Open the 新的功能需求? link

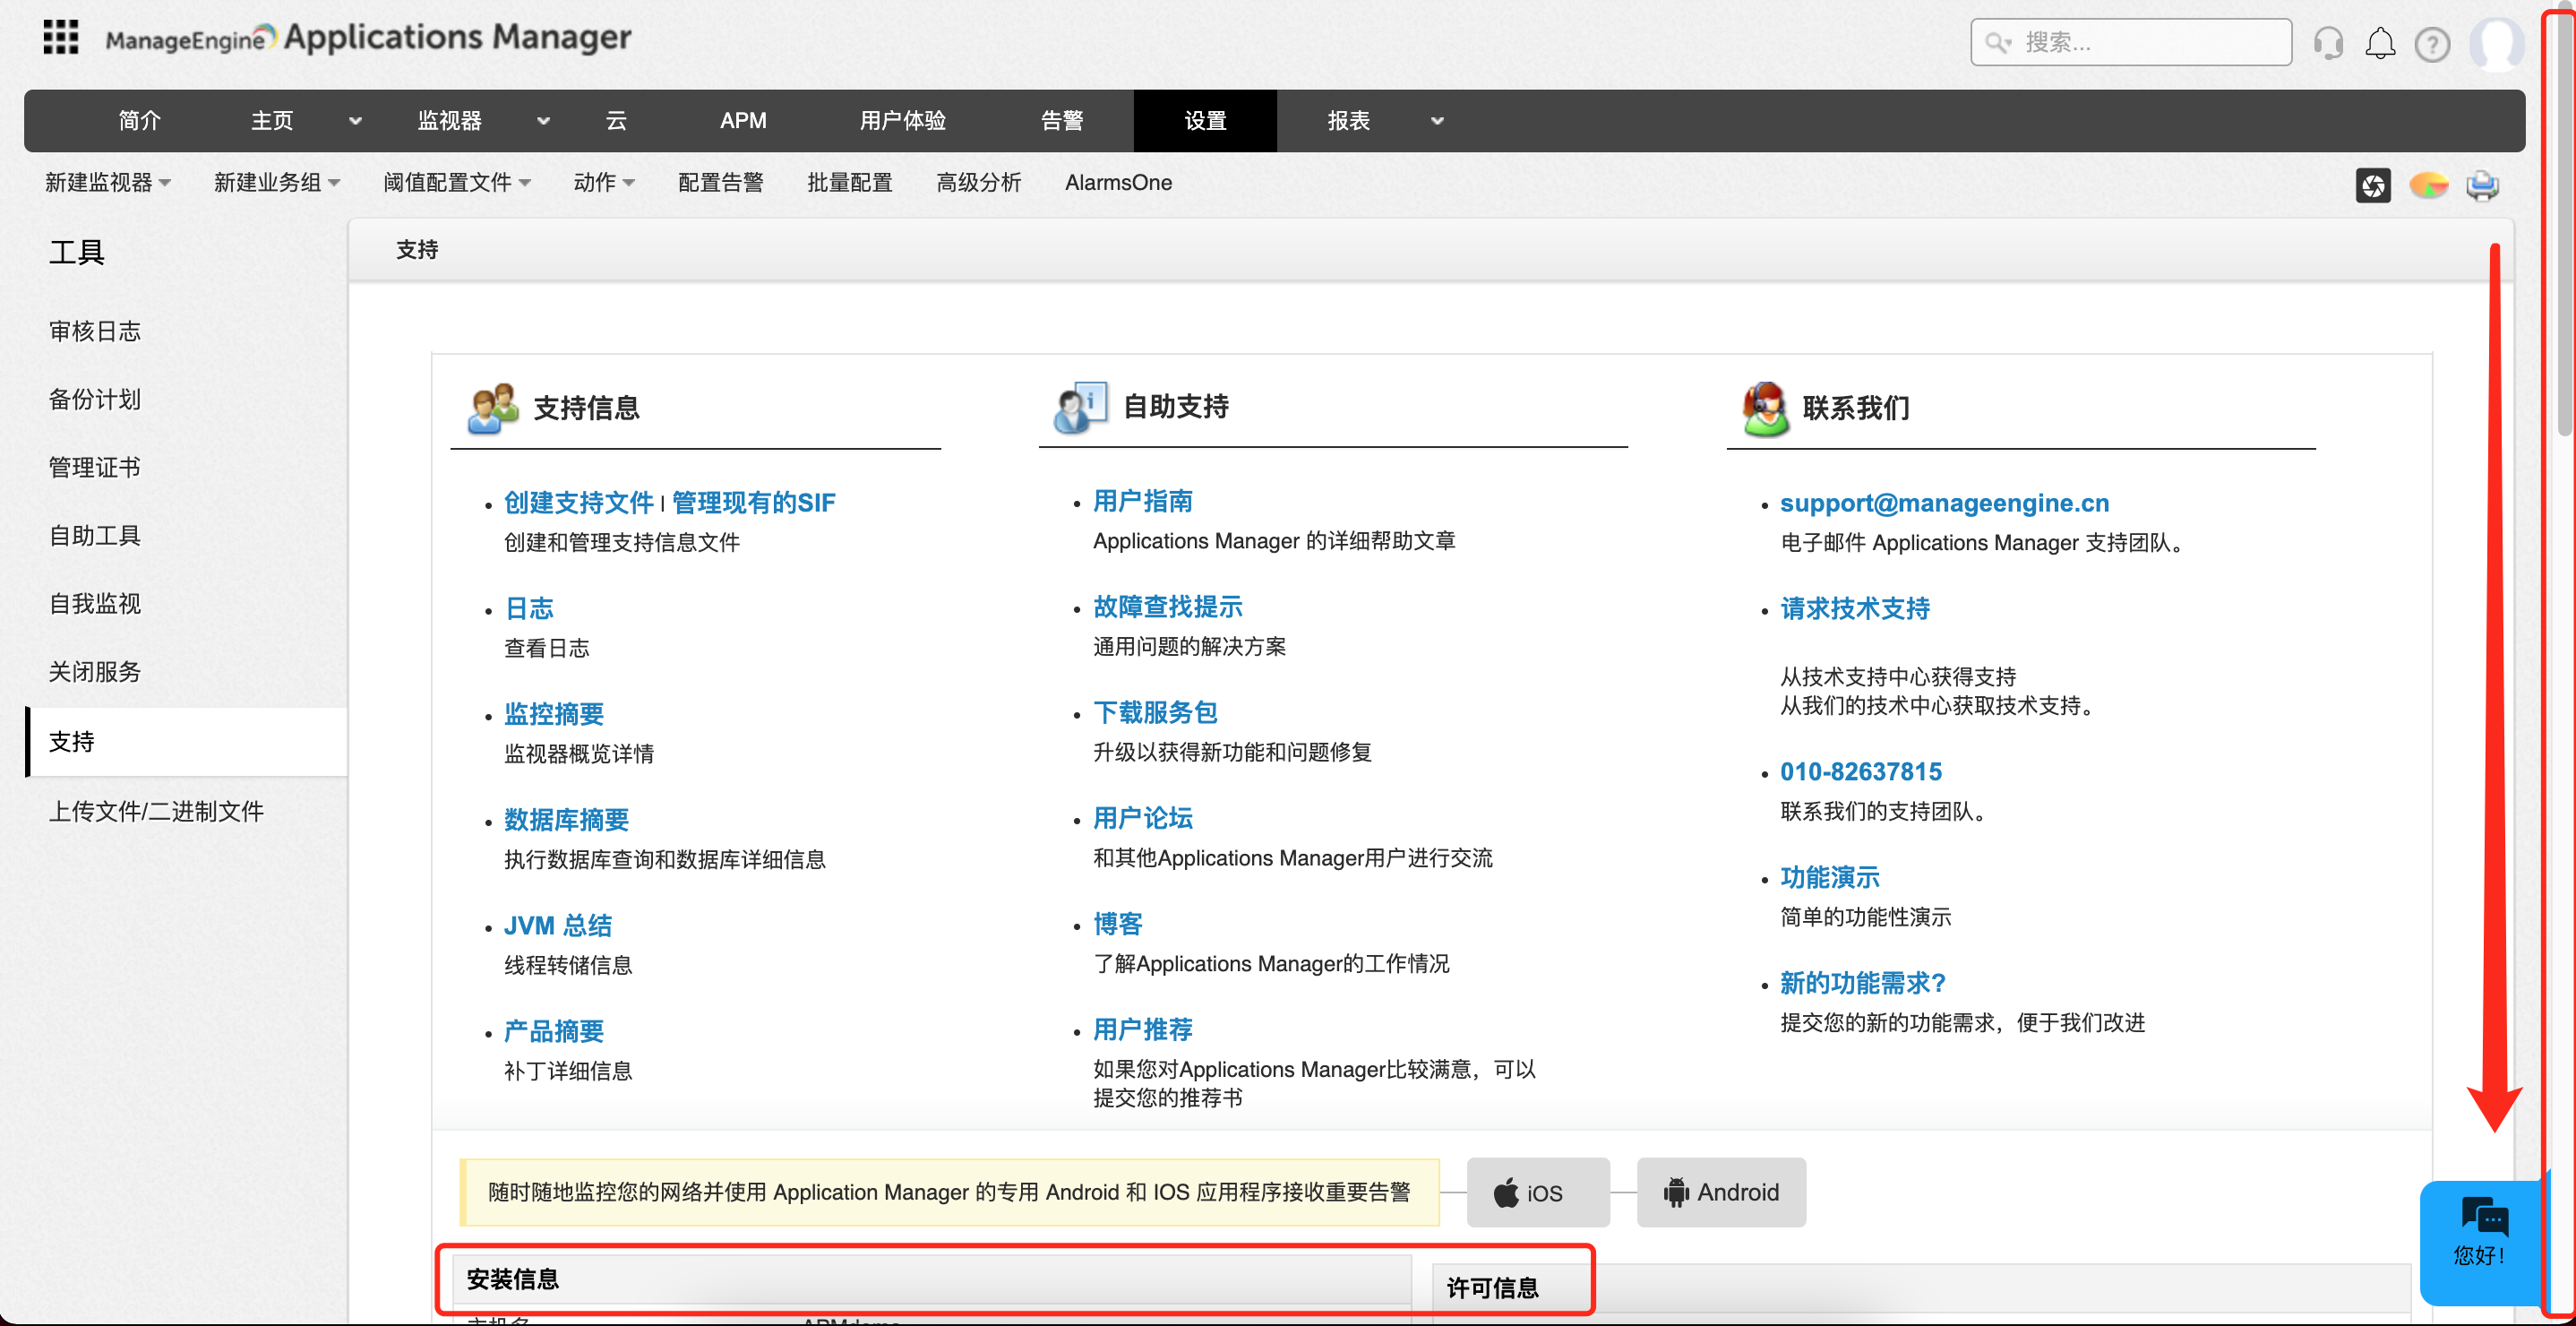[x=1862, y=983]
